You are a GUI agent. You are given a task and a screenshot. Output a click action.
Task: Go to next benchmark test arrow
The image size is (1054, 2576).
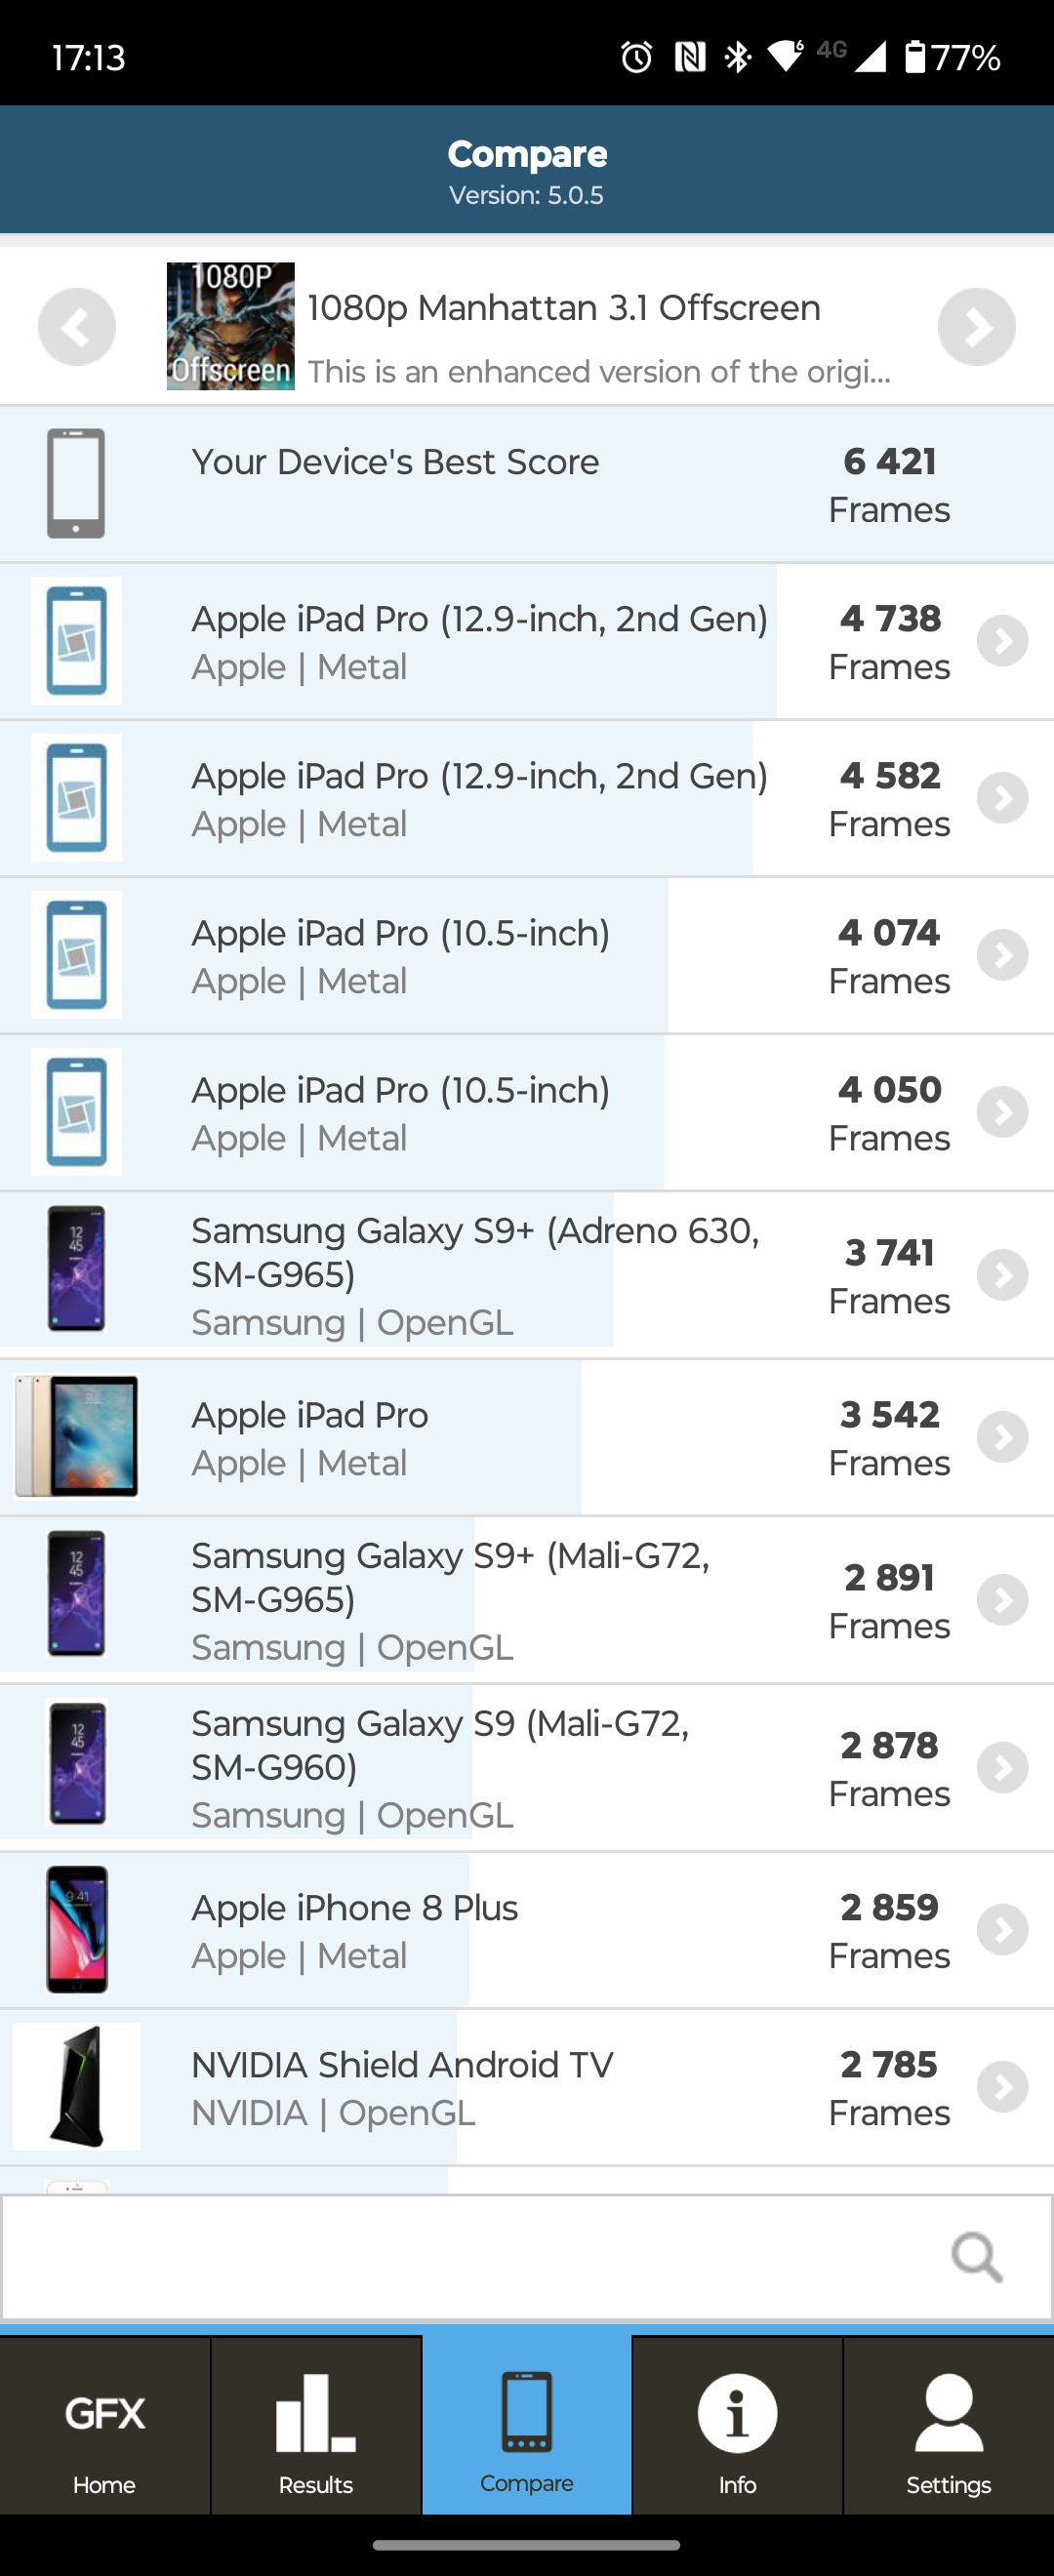976,327
